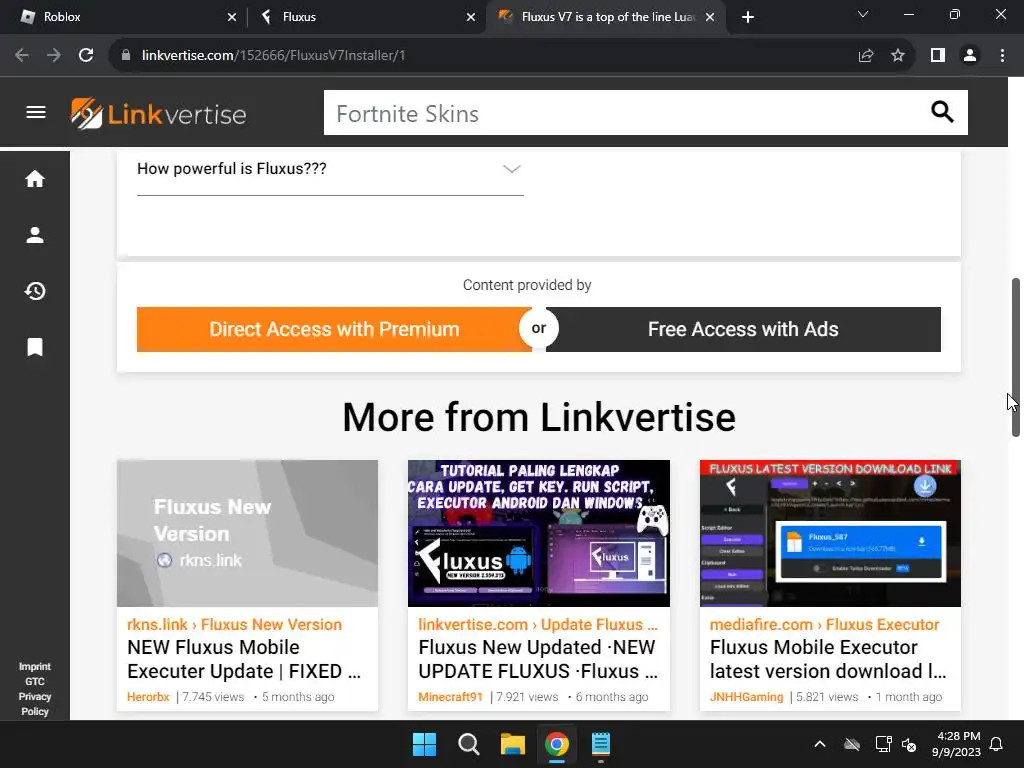1024x768 pixels.
Task: Open author Herorbx
Action: point(148,697)
